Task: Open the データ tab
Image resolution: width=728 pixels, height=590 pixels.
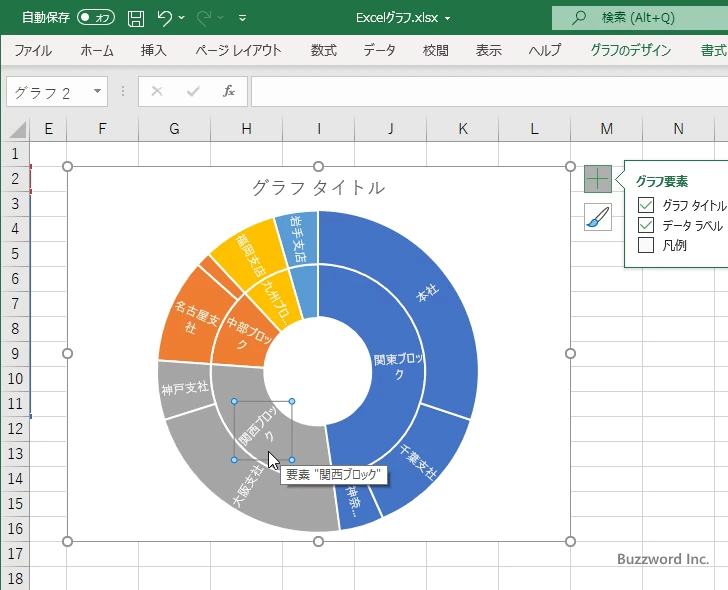Action: tap(379, 50)
